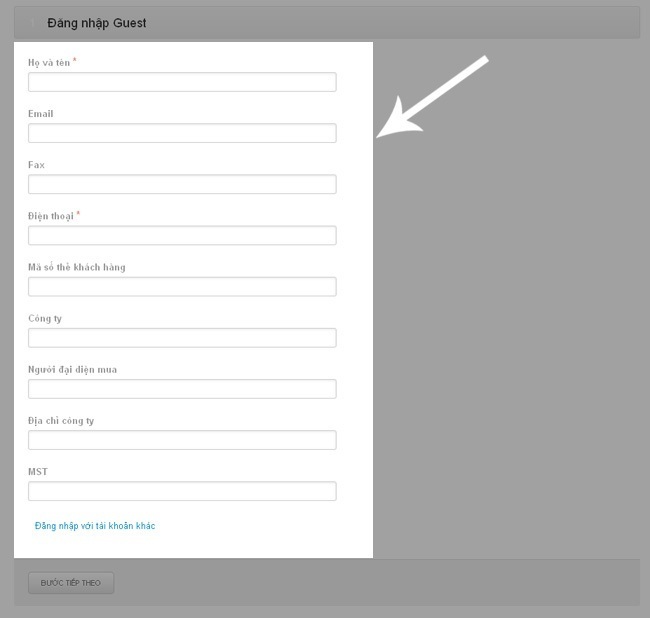Click the Địa chỉ công ty input
650x618 pixels.
(x=182, y=440)
